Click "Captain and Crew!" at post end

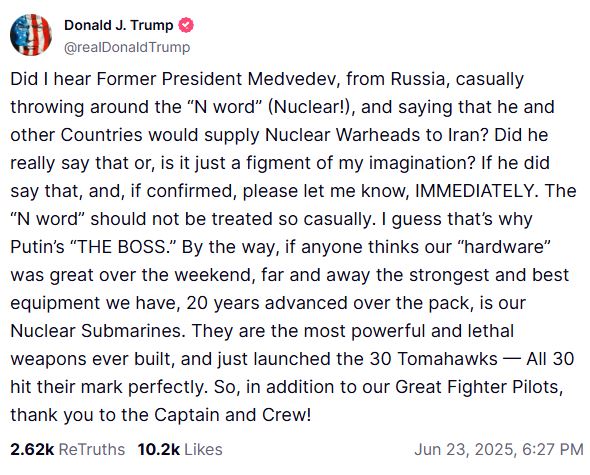click(233, 415)
